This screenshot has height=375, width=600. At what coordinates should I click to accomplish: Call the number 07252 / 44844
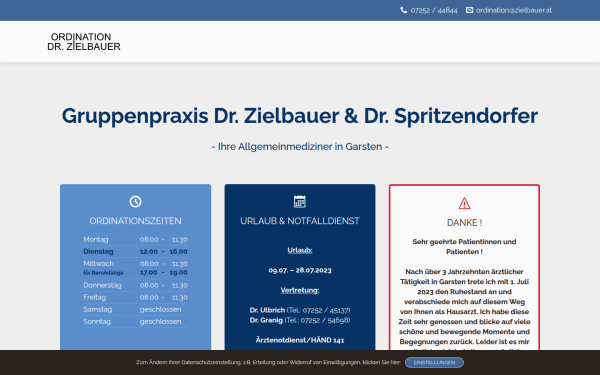point(434,10)
